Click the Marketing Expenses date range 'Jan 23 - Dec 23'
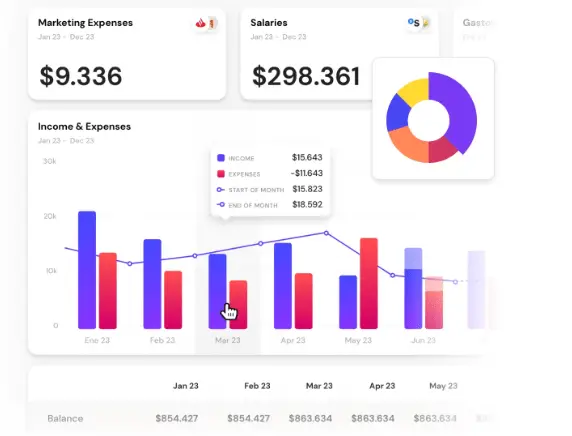572x436 pixels. [66, 37]
